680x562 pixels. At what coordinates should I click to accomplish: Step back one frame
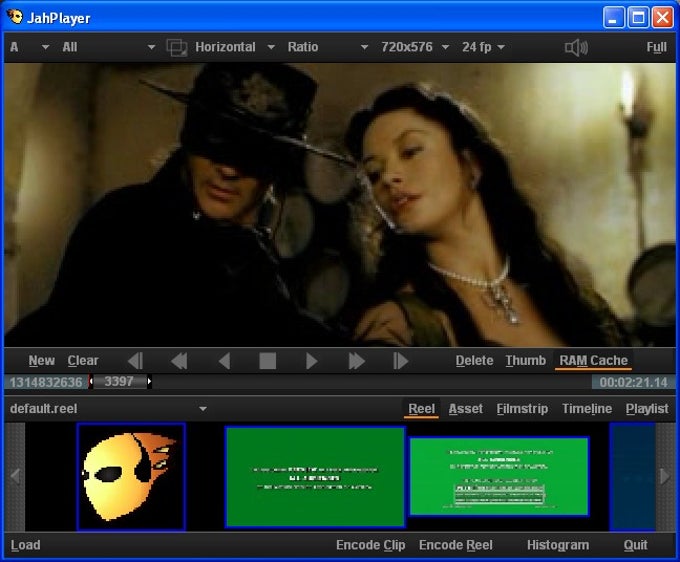click(x=135, y=361)
